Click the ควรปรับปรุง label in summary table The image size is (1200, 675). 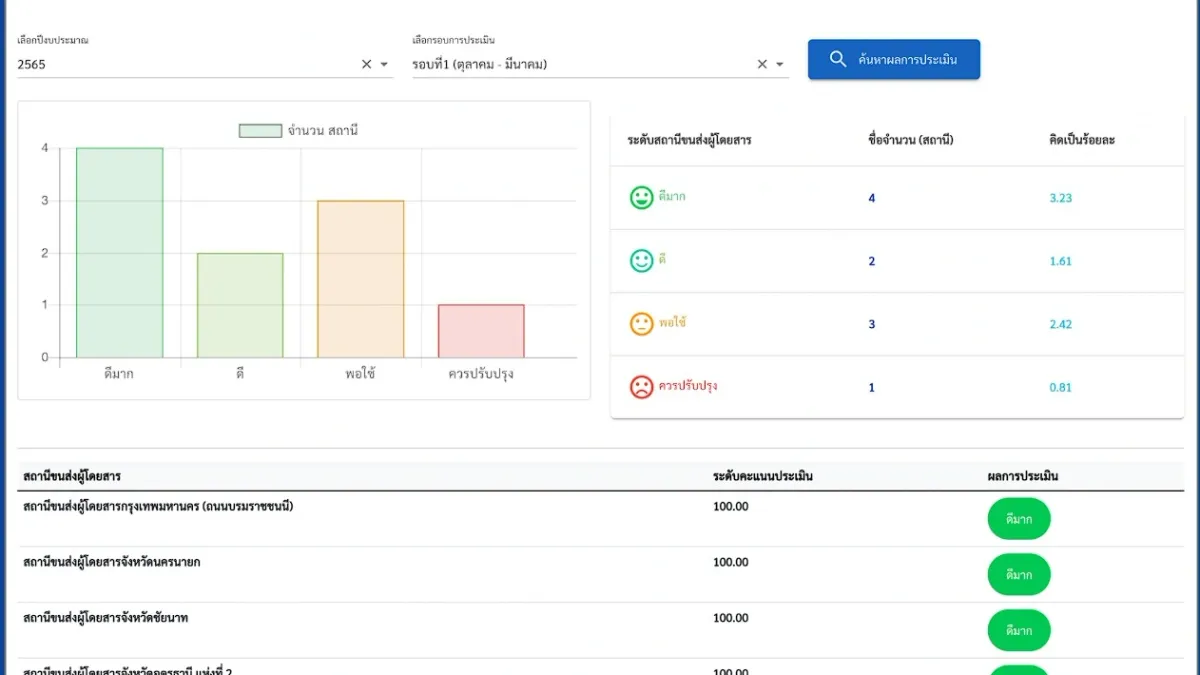point(688,386)
